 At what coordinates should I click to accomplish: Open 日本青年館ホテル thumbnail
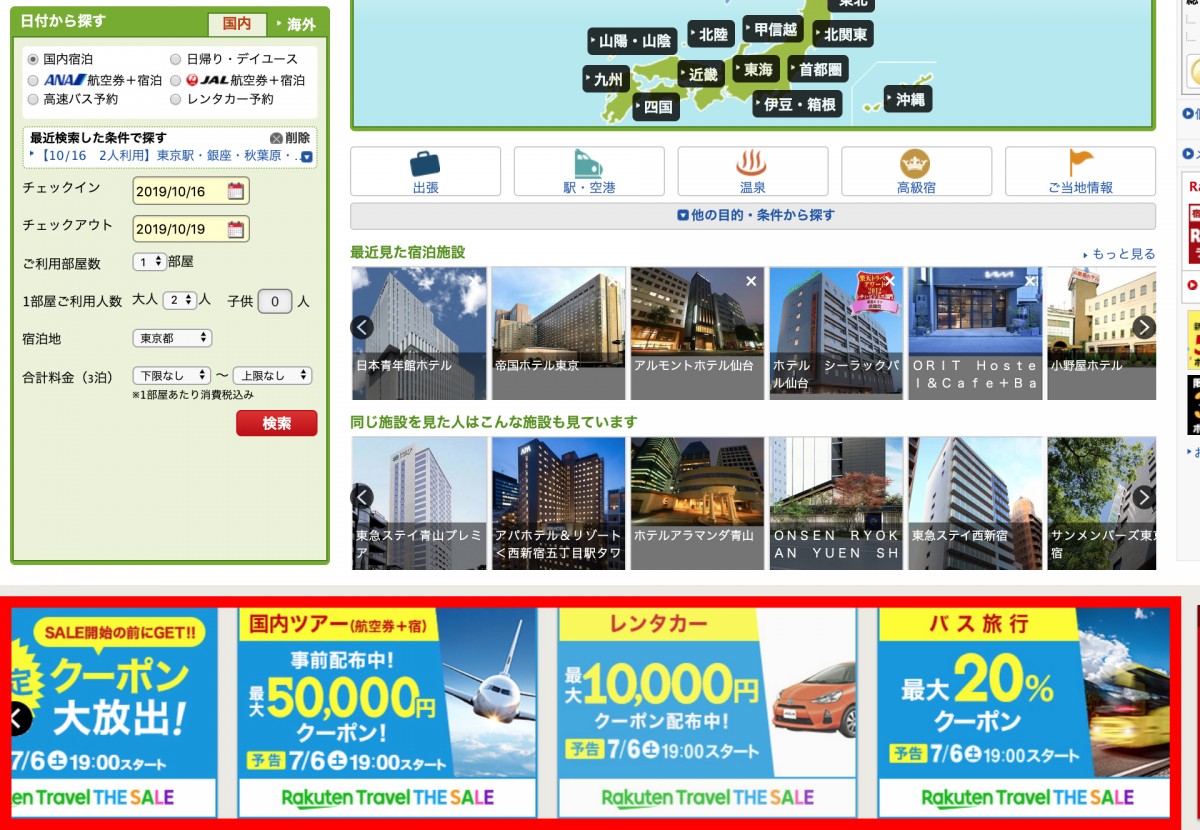419,333
